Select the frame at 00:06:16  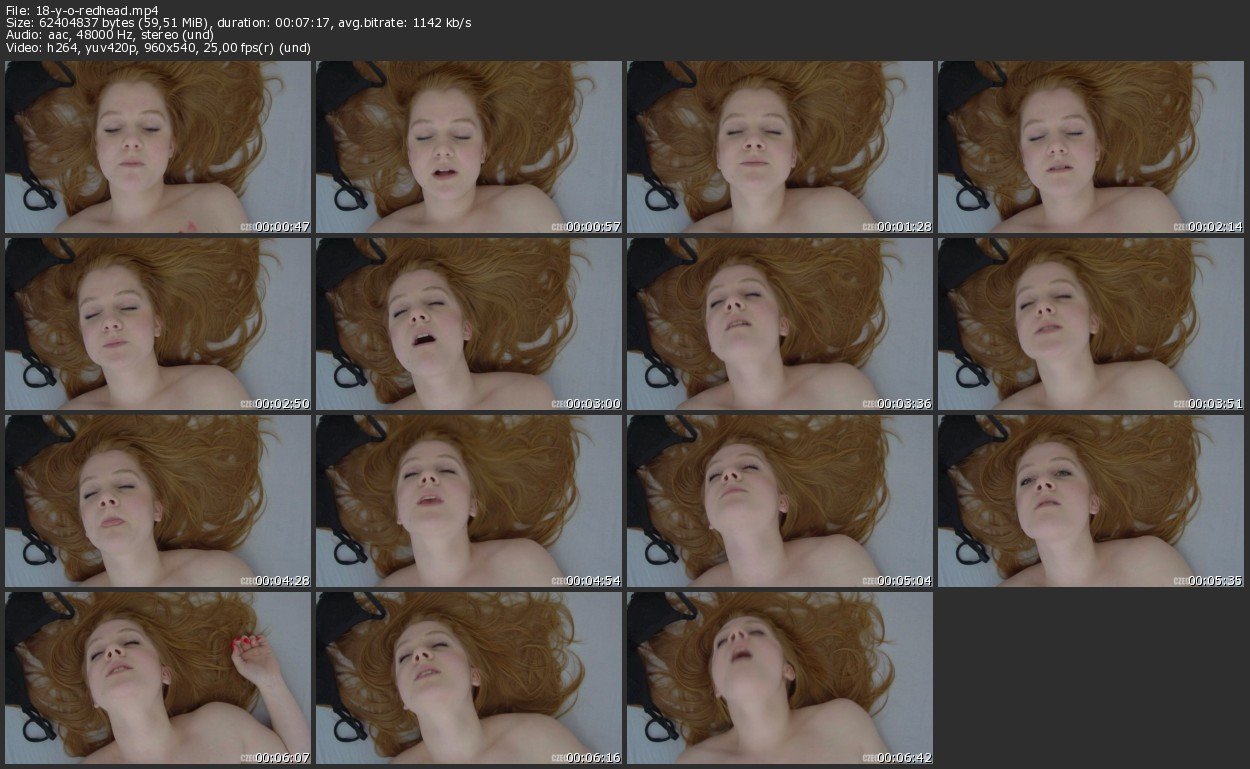pyautogui.click(x=469, y=678)
